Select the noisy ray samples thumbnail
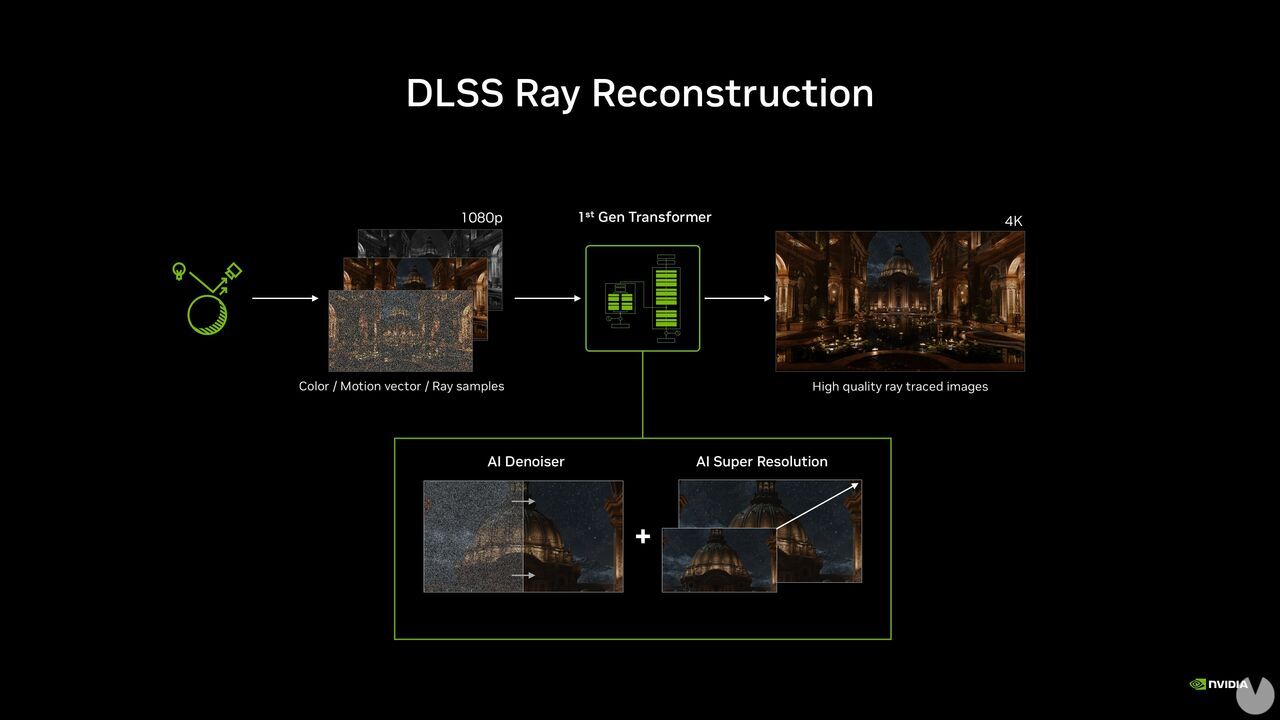This screenshot has width=1280, height=720. click(x=400, y=331)
